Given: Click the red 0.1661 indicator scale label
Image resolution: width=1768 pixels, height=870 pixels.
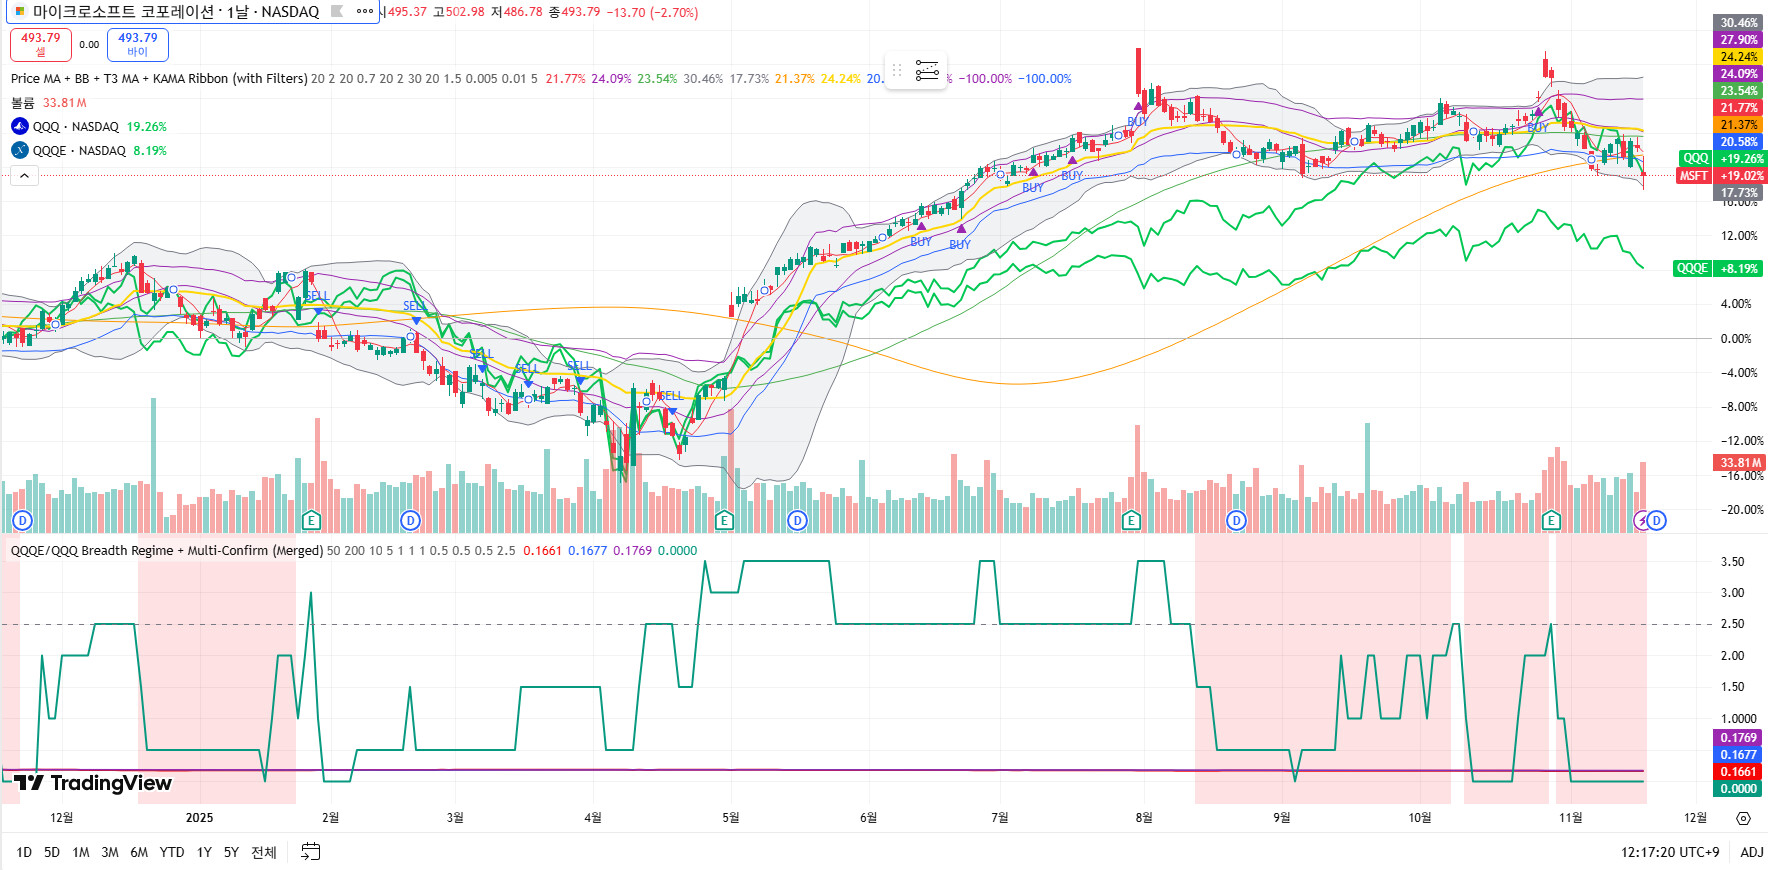Looking at the screenshot, I should (x=1739, y=772).
